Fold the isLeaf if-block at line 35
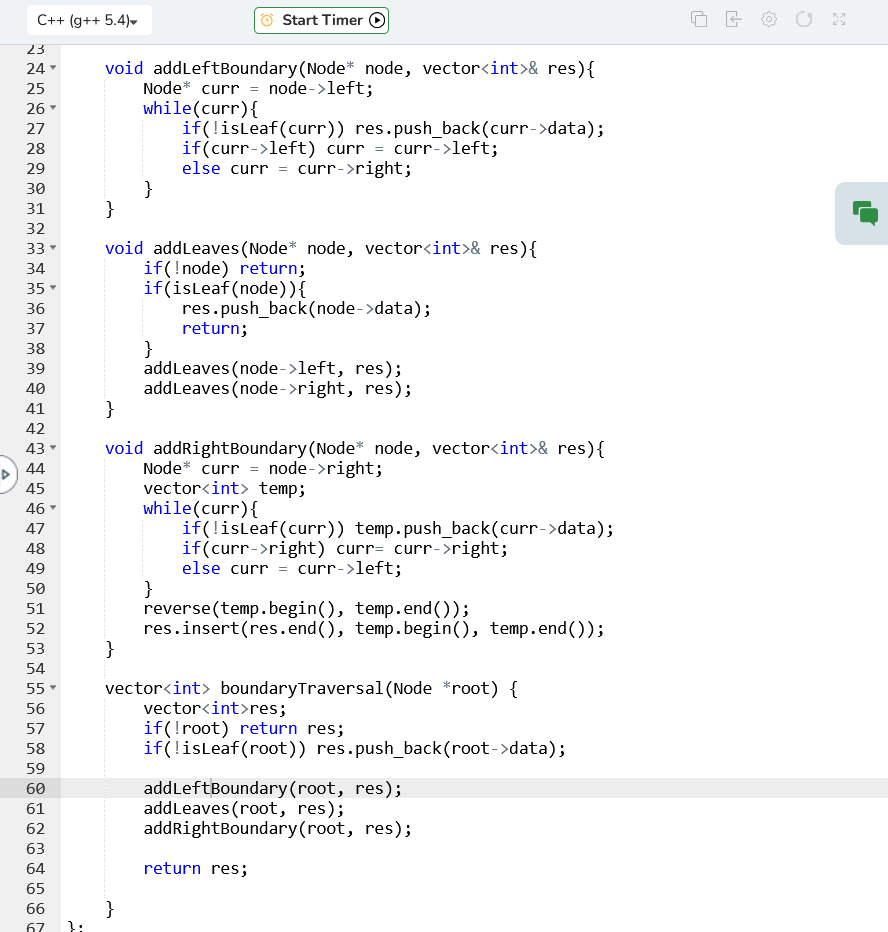This screenshot has height=932, width=888. (x=53, y=288)
